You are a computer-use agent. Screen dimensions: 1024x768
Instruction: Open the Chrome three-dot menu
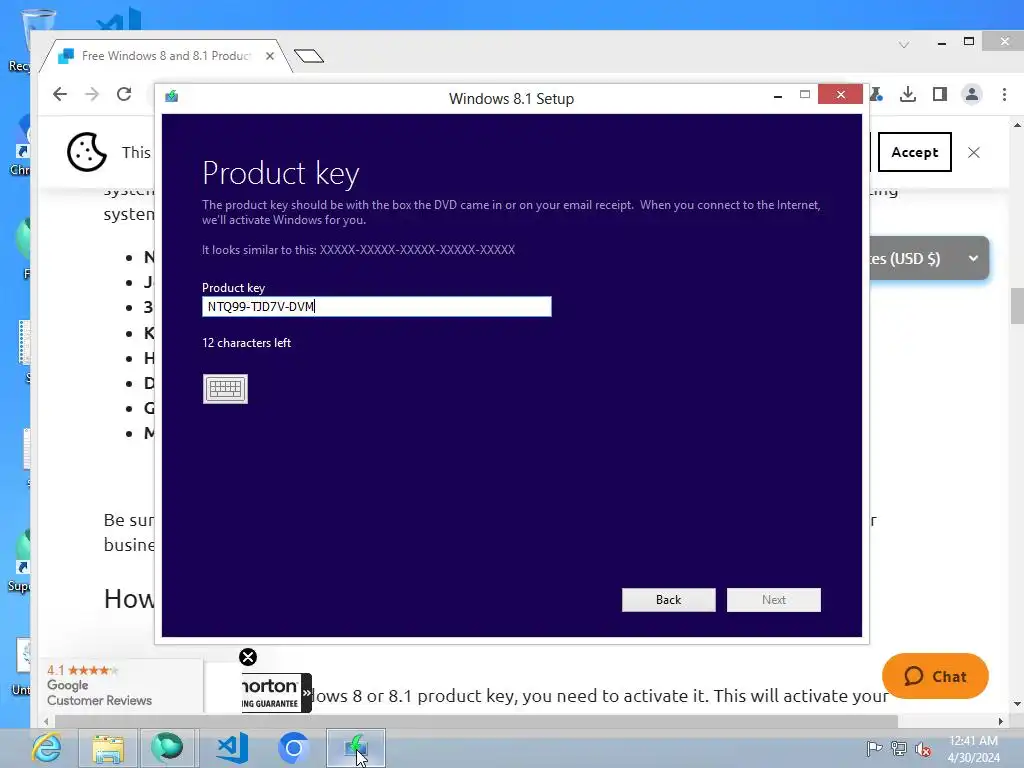click(x=1004, y=95)
